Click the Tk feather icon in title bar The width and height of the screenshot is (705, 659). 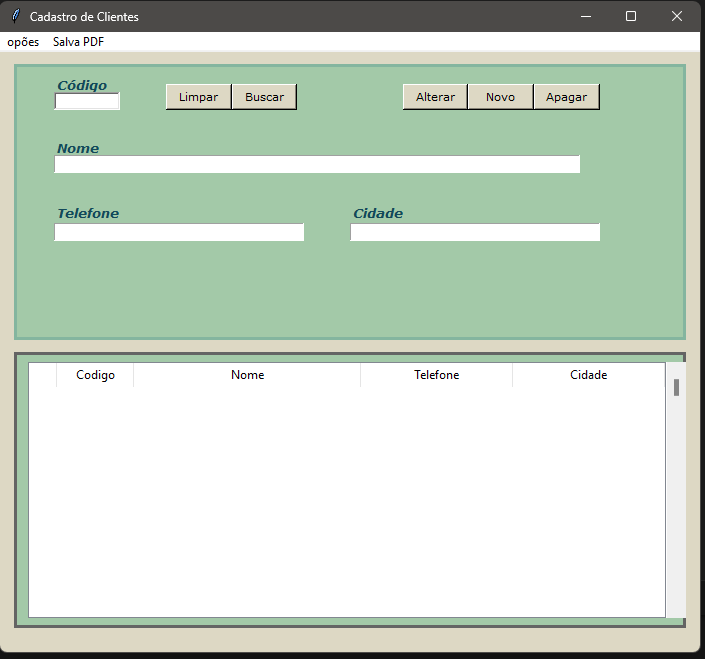pyautogui.click(x=15, y=16)
